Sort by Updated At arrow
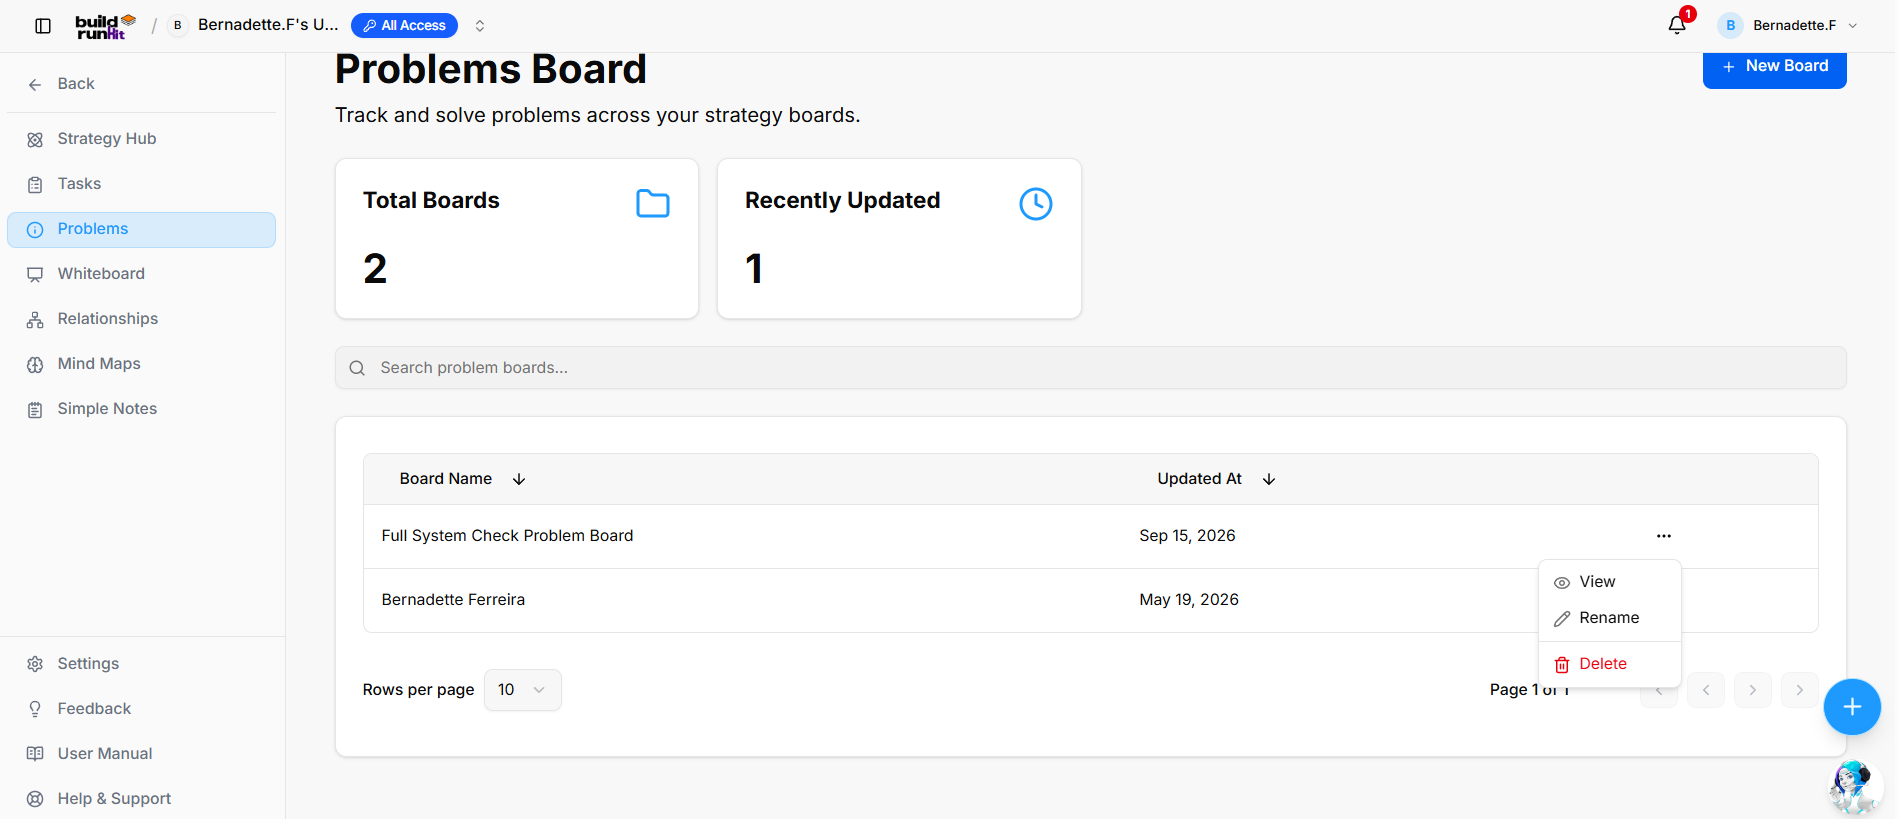This screenshot has width=1899, height=819. pyautogui.click(x=1269, y=479)
